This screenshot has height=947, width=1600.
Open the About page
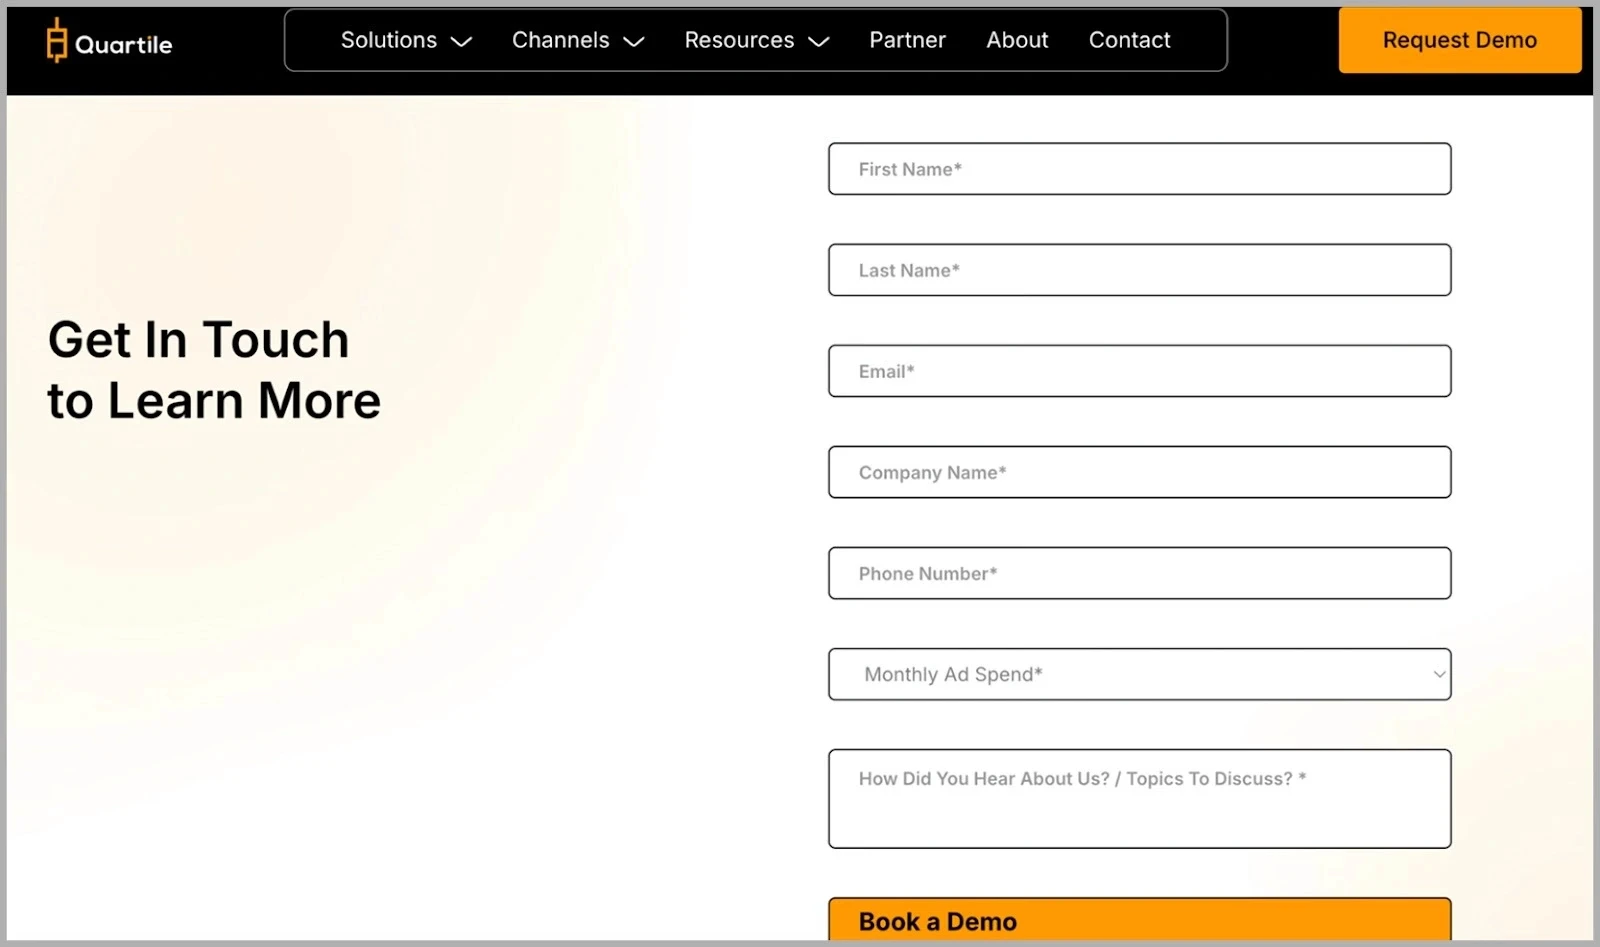[x=1017, y=40]
